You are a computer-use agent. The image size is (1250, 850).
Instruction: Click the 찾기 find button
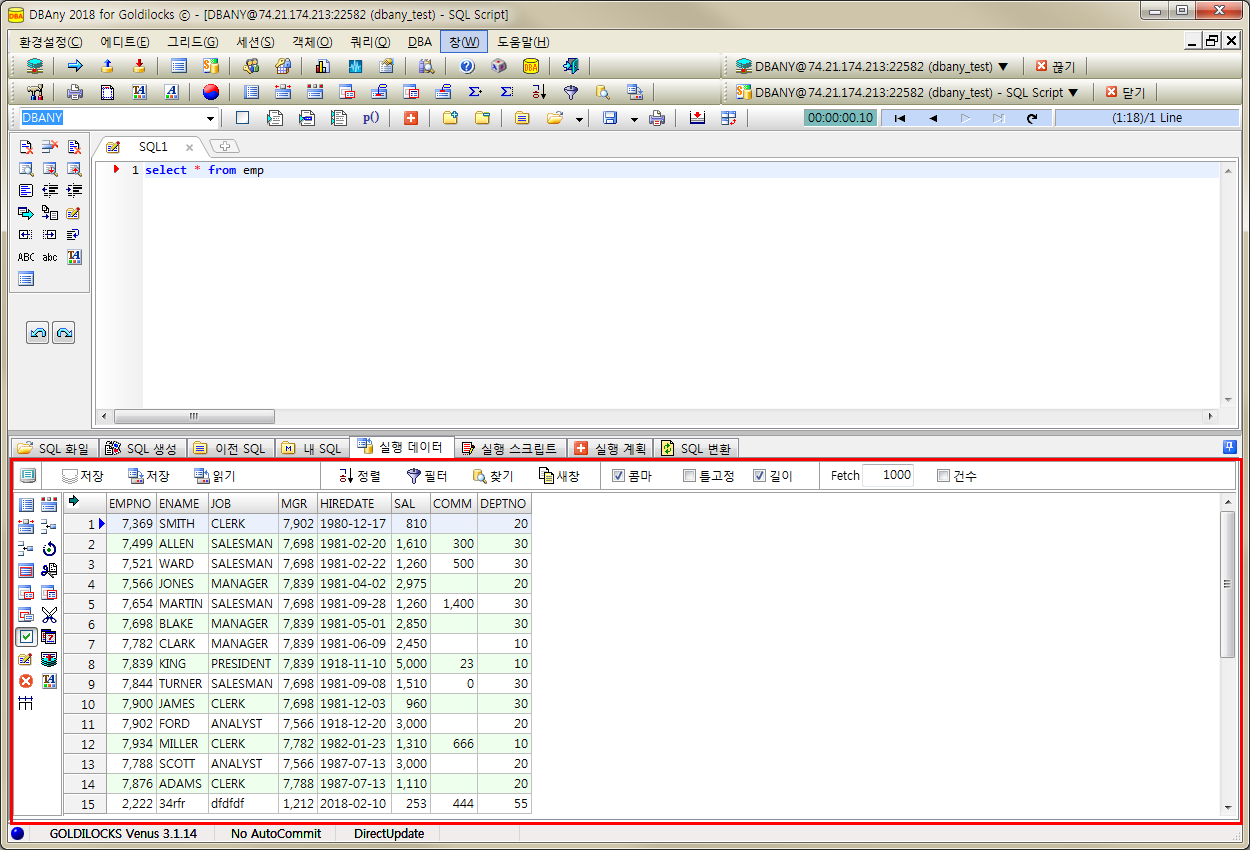coord(493,476)
